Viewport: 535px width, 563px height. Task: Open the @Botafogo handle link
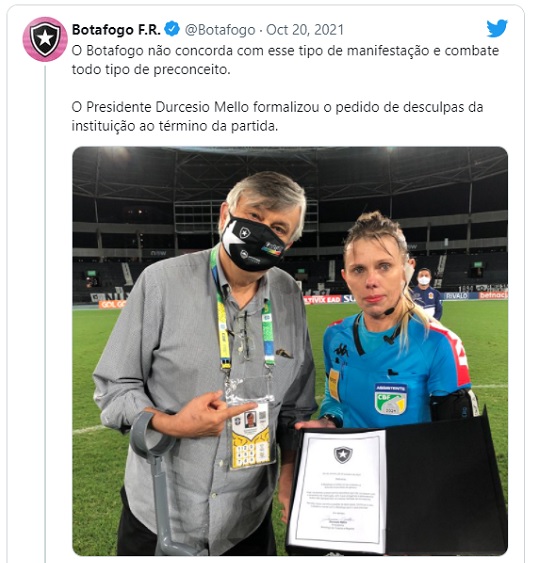tap(220, 29)
